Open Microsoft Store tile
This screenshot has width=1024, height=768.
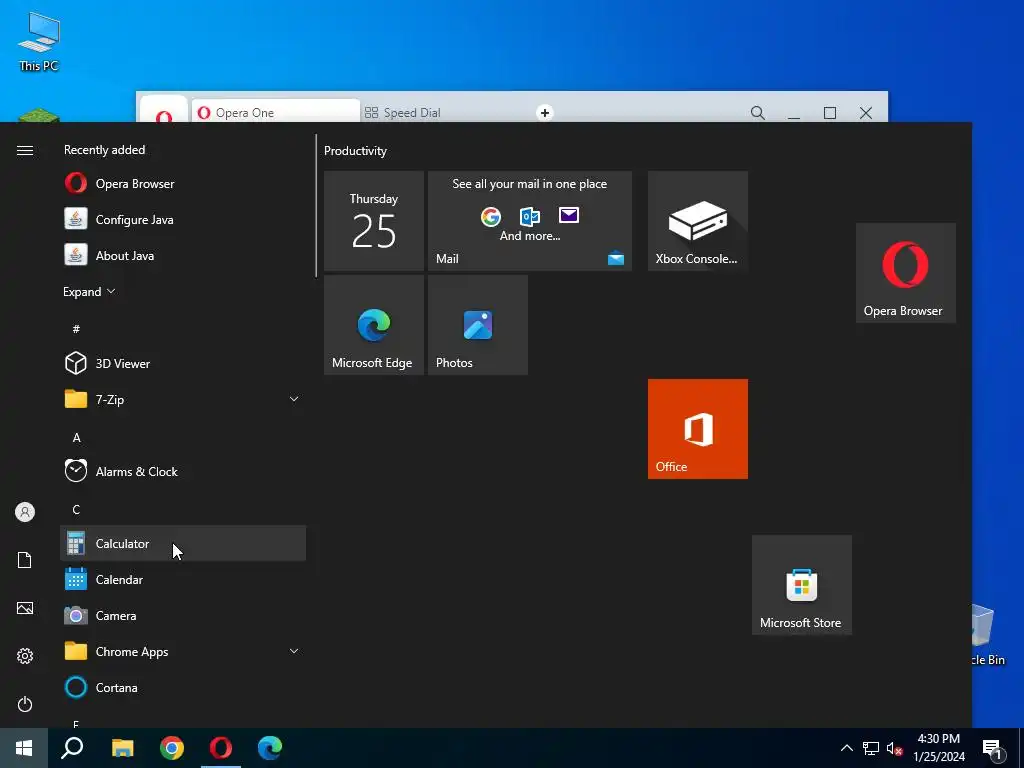(x=801, y=584)
